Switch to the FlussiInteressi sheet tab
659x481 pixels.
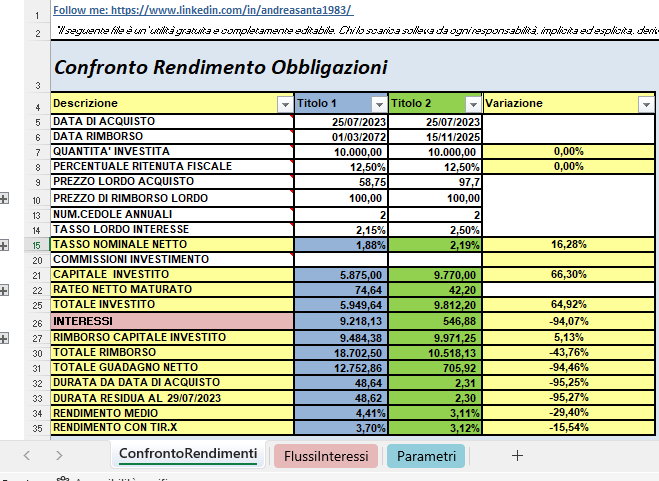[x=325, y=456]
